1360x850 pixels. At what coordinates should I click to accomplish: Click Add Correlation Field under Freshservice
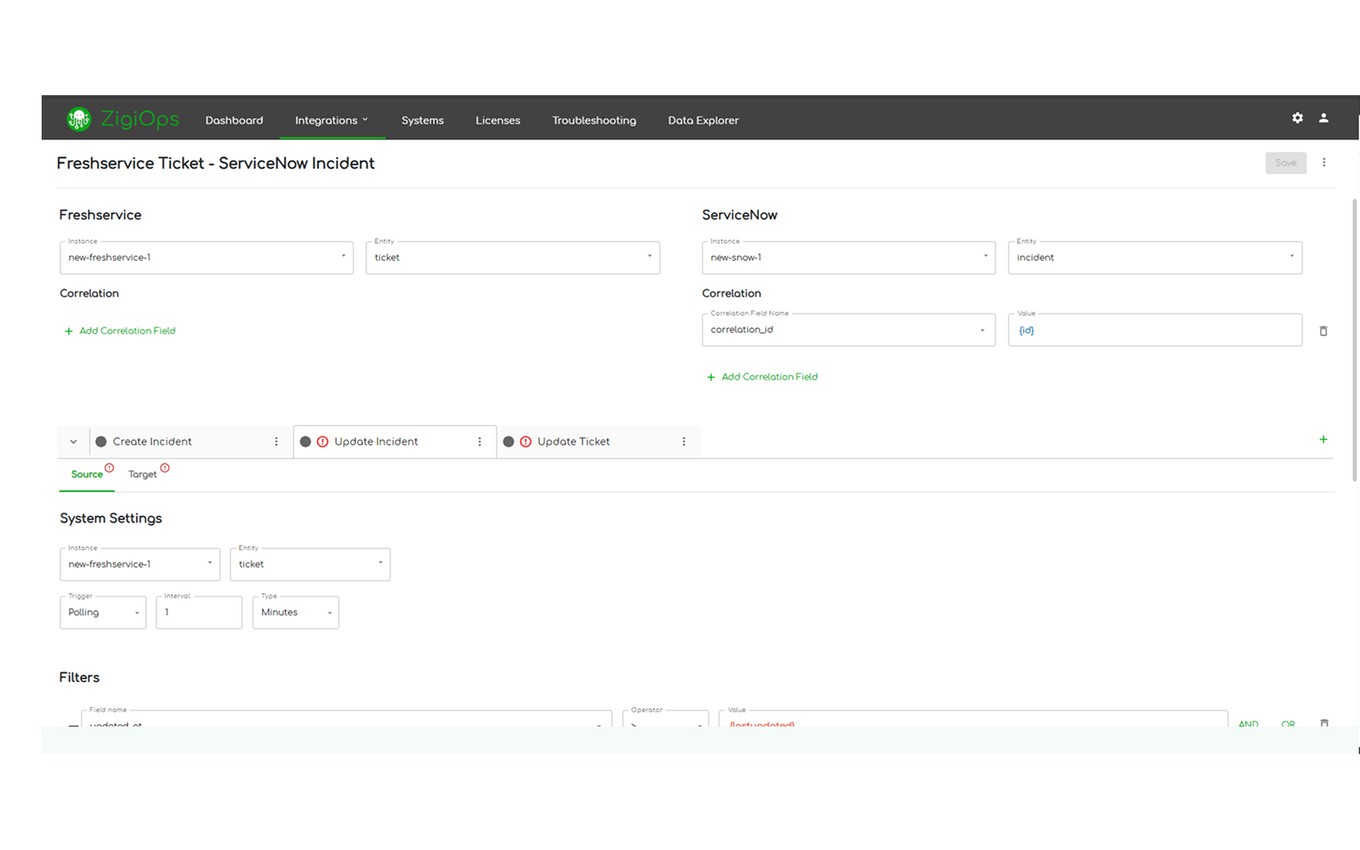pos(120,331)
